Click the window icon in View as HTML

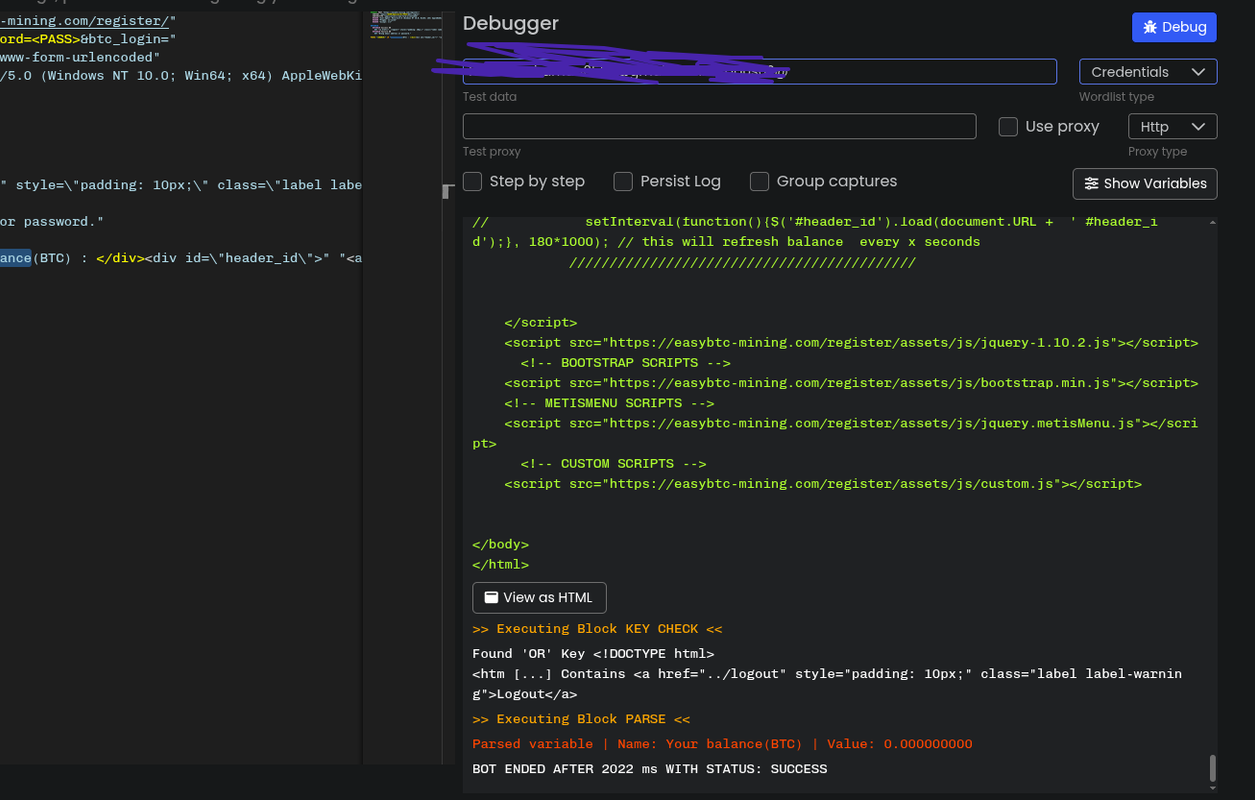coord(491,597)
